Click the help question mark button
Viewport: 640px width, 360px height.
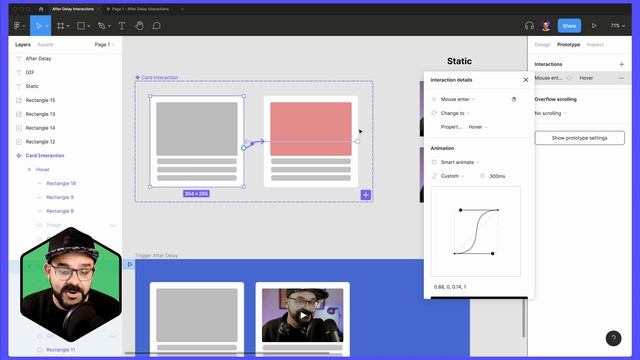[613, 338]
